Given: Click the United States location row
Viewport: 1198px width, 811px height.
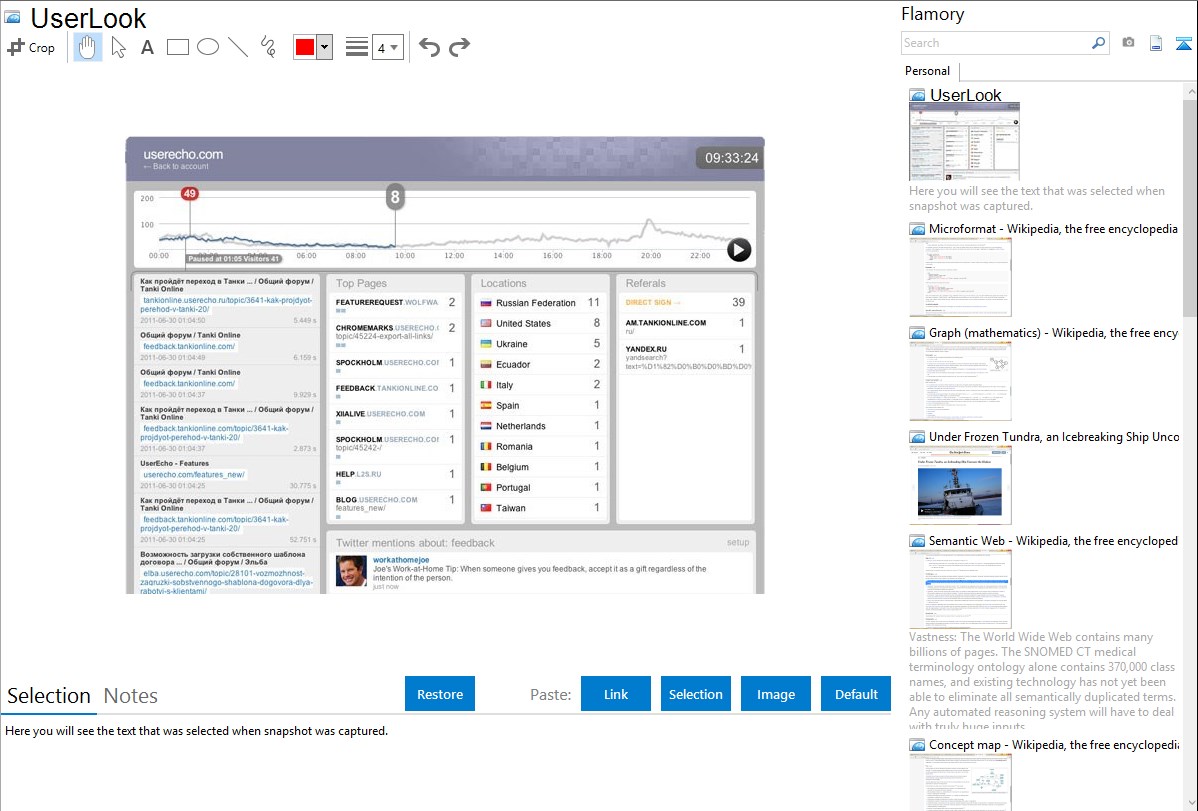Looking at the screenshot, I should point(539,323).
